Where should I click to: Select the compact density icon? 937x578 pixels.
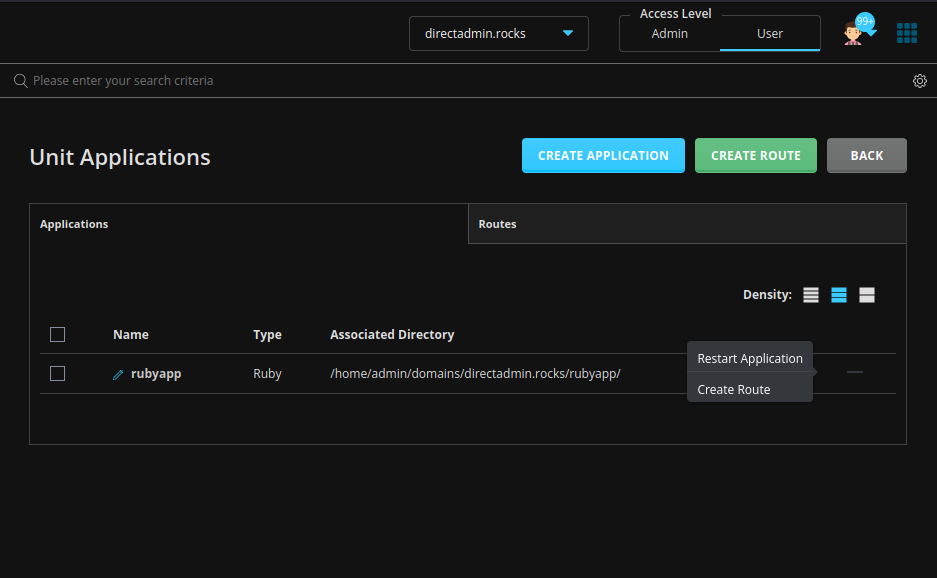click(810, 295)
